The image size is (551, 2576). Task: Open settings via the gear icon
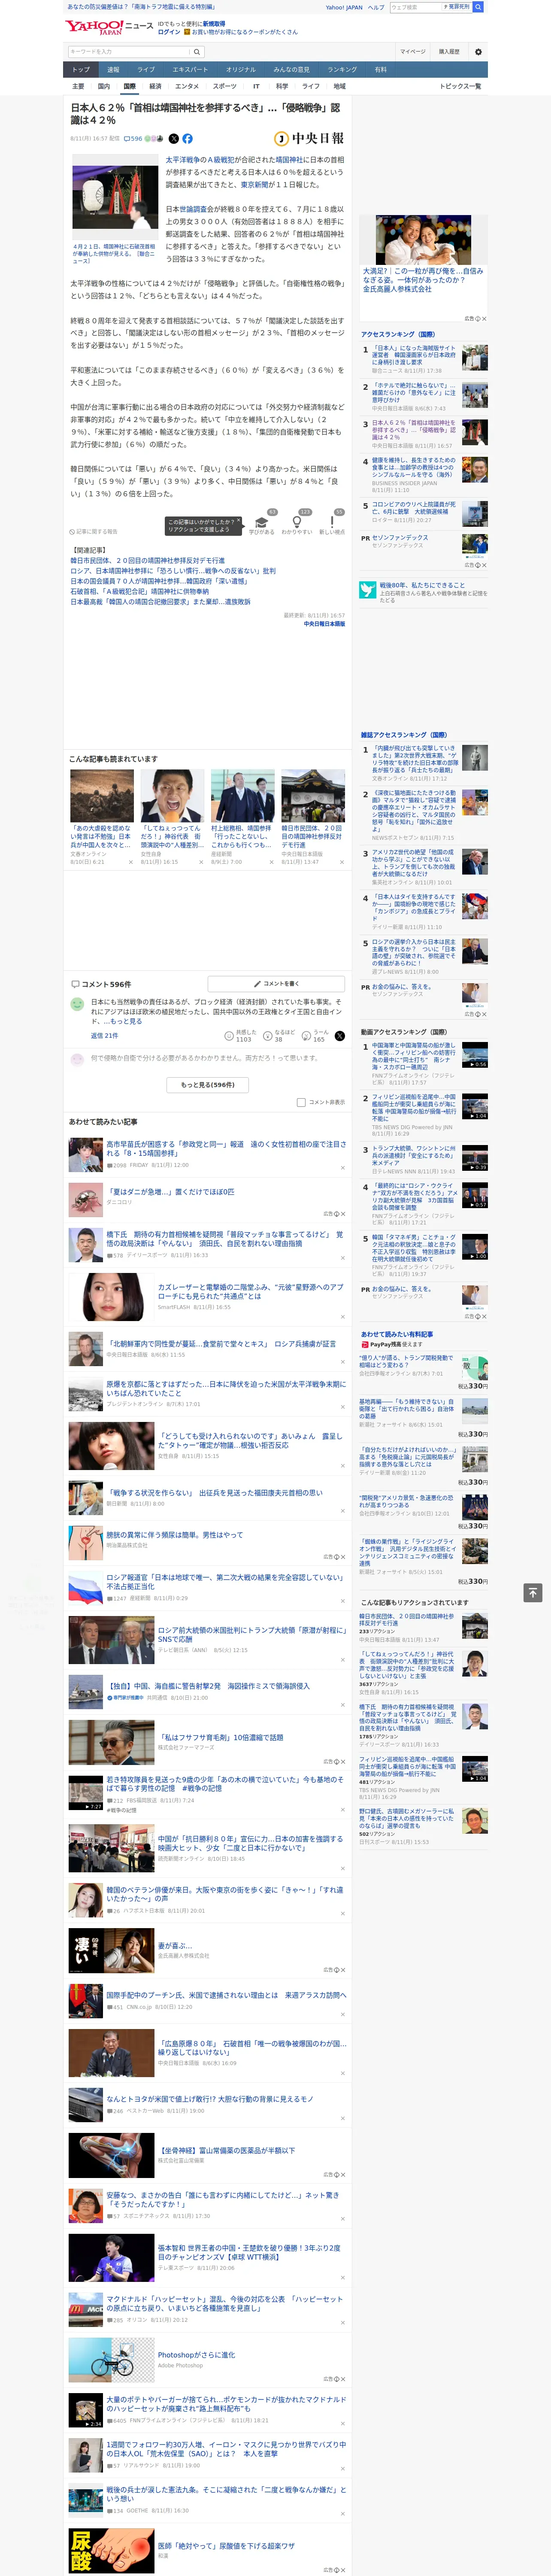(478, 51)
